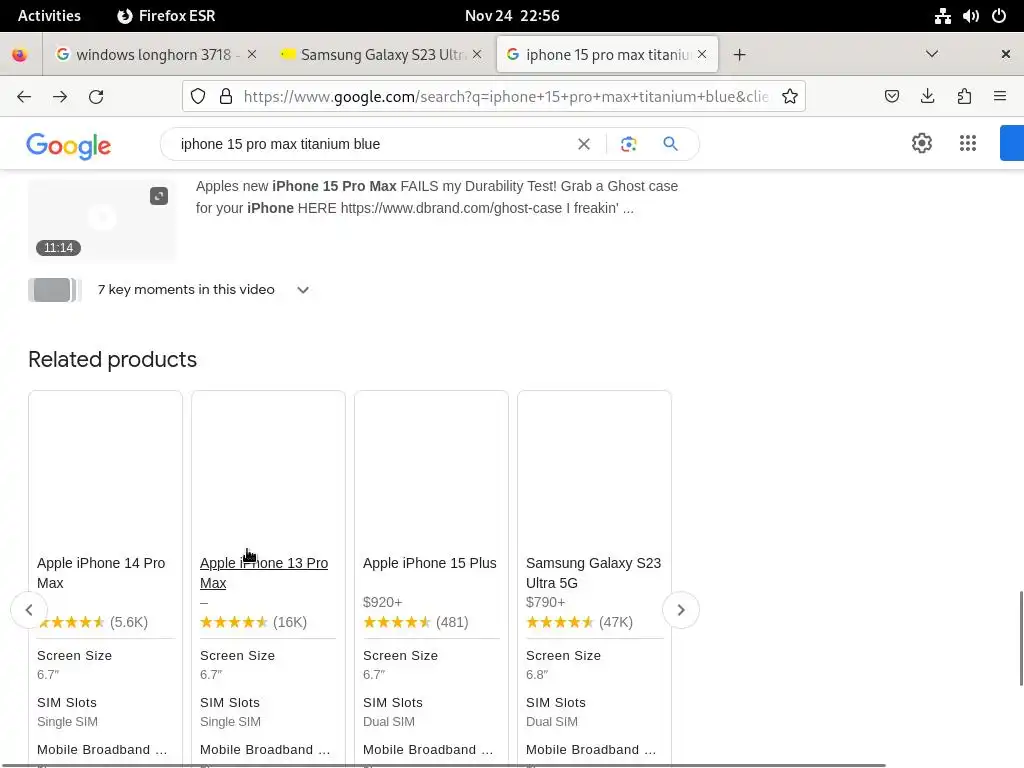Open Firefox downloads panel
1024x768 pixels.
[x=927, y=96]
